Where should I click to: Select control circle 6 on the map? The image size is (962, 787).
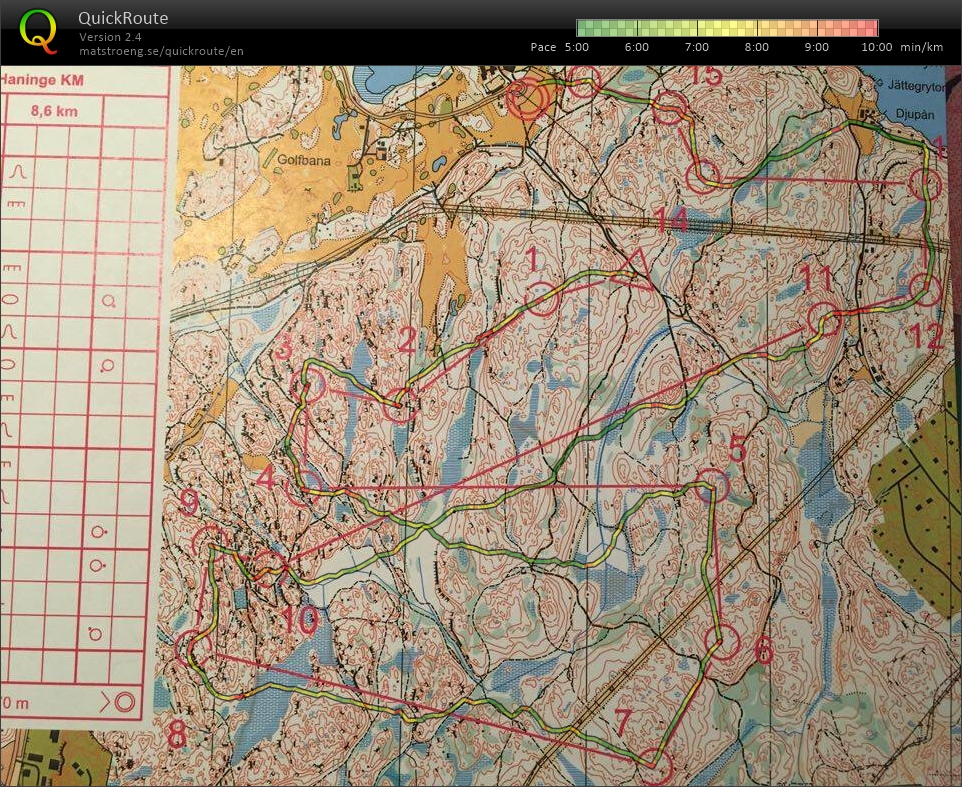point(722,642)
